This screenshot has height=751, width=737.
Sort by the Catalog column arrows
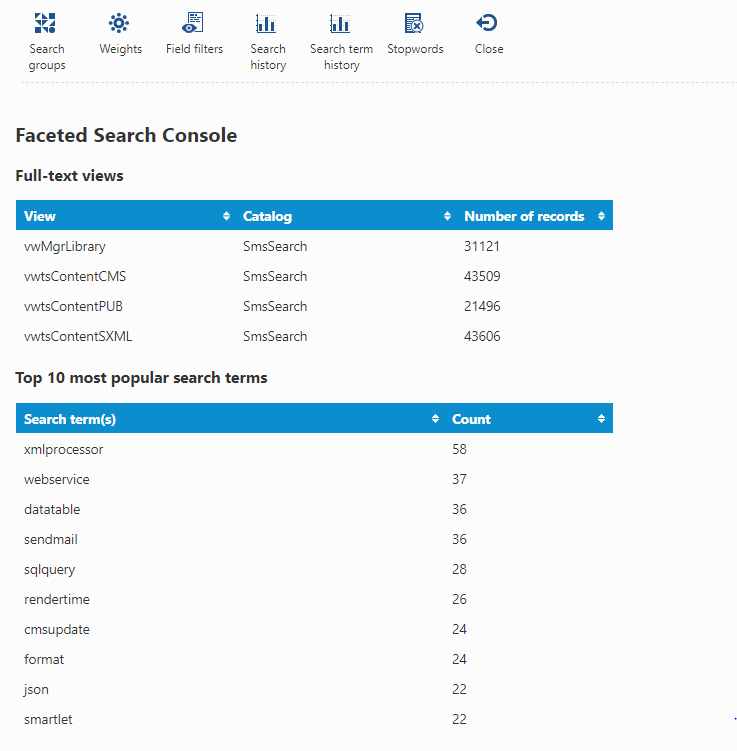pos(447,216)
